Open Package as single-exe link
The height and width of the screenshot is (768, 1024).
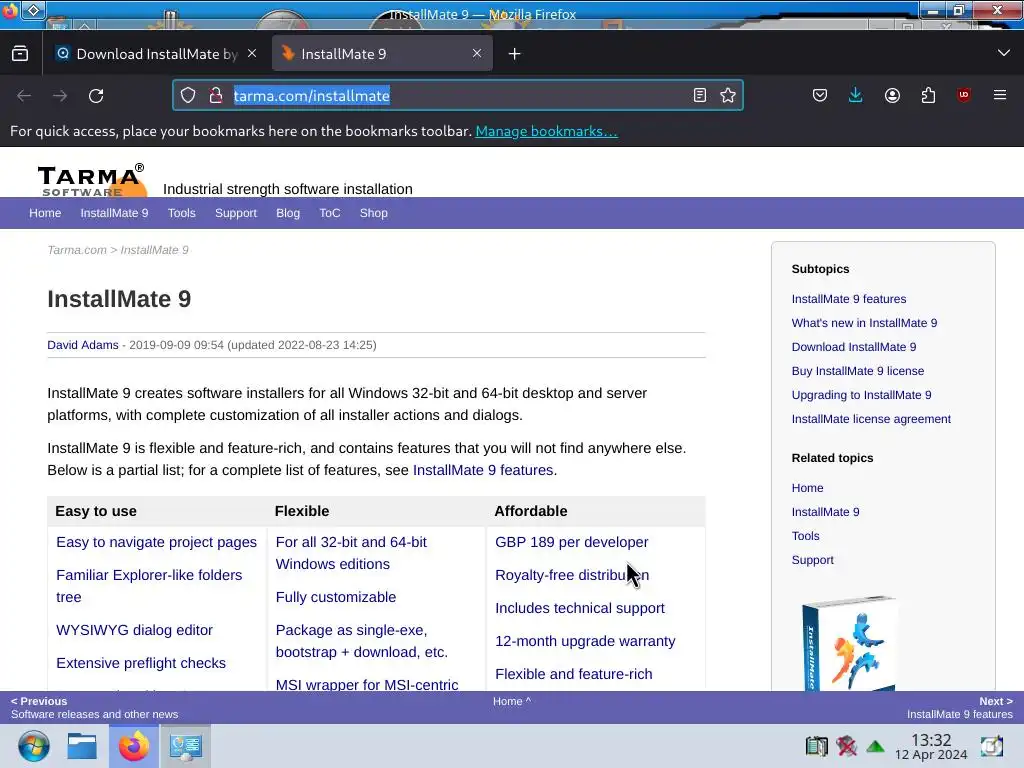tap(362, 641)
